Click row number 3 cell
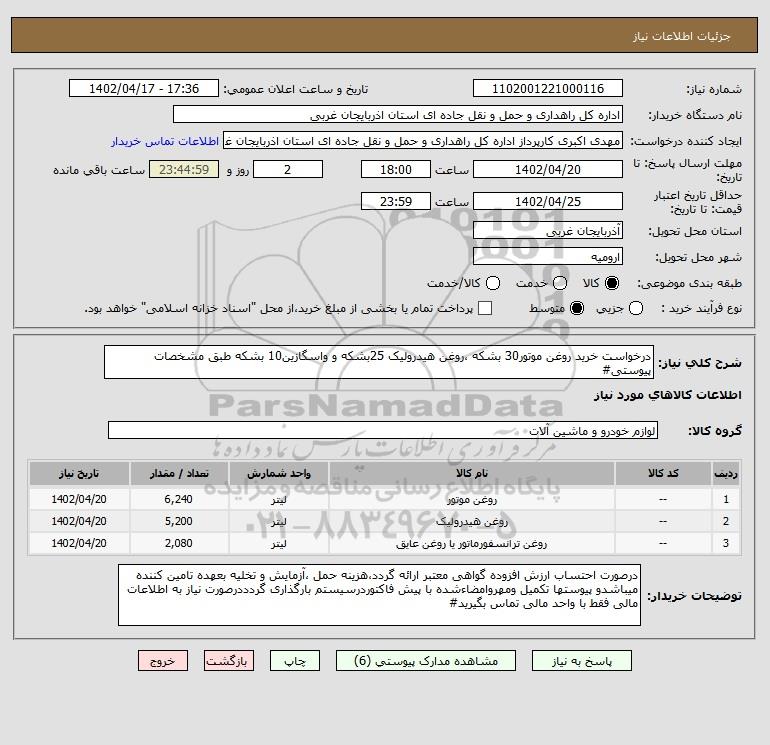This screenshot has width=770, height=745. pos(726,544)
